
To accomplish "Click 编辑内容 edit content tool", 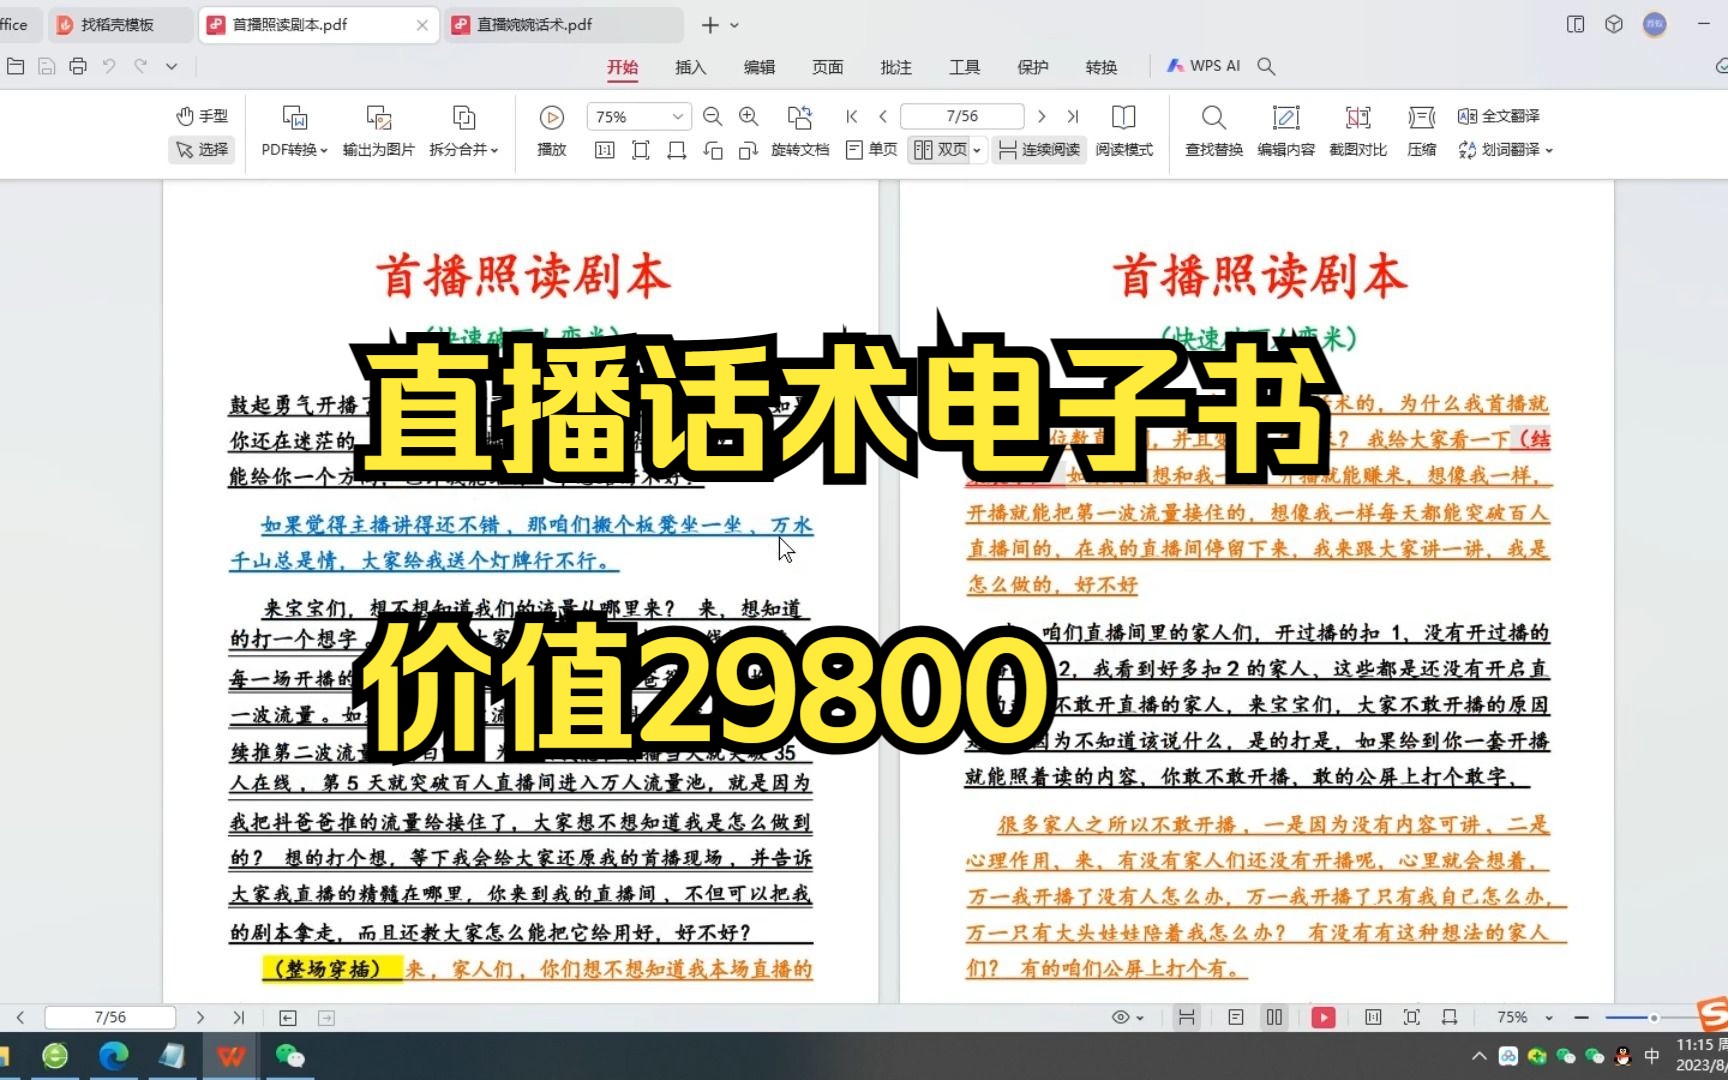I will tap(1286, 131).
